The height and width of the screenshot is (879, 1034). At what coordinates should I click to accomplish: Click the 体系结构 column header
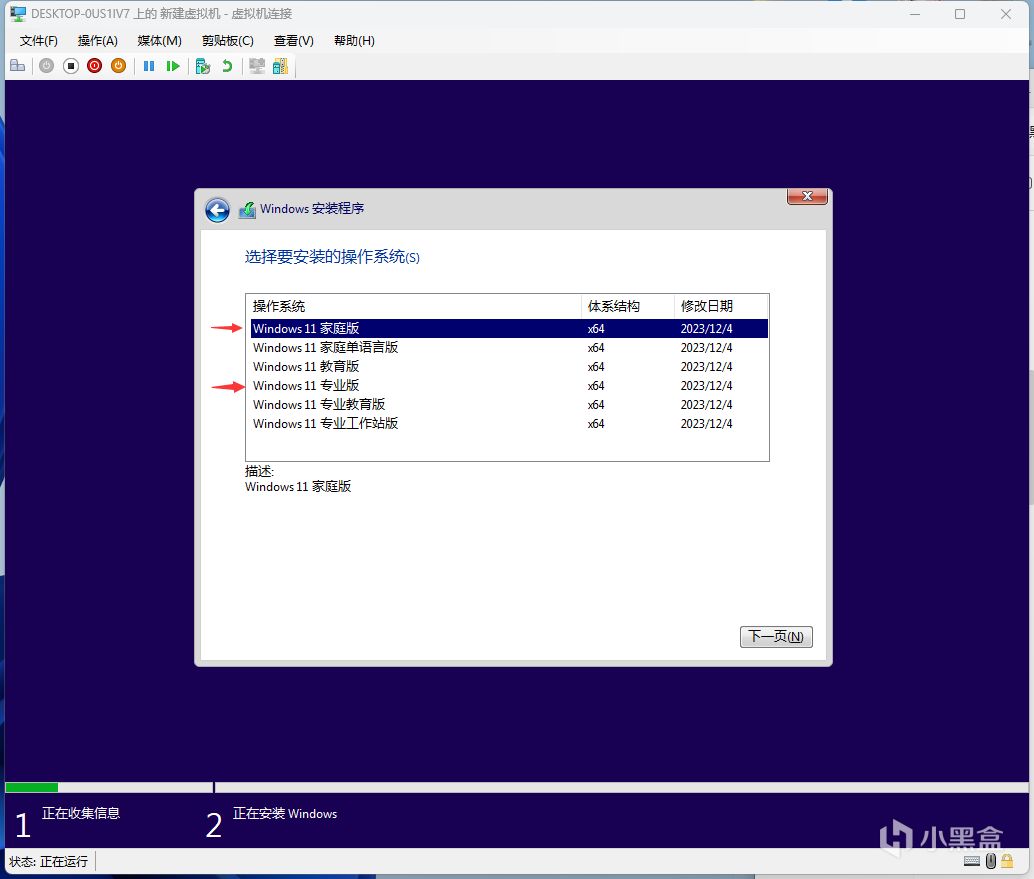(628, 306)
